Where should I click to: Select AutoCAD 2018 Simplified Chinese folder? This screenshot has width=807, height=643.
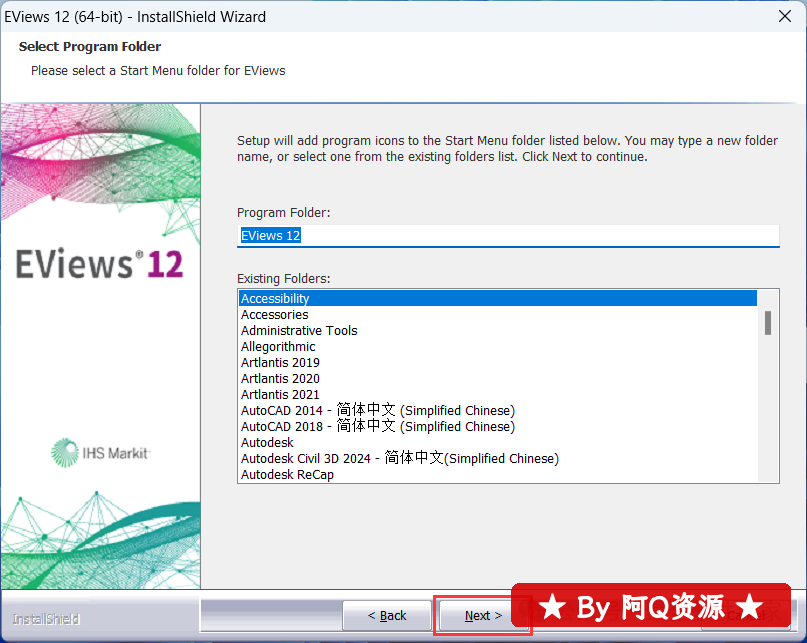(378, 426)
